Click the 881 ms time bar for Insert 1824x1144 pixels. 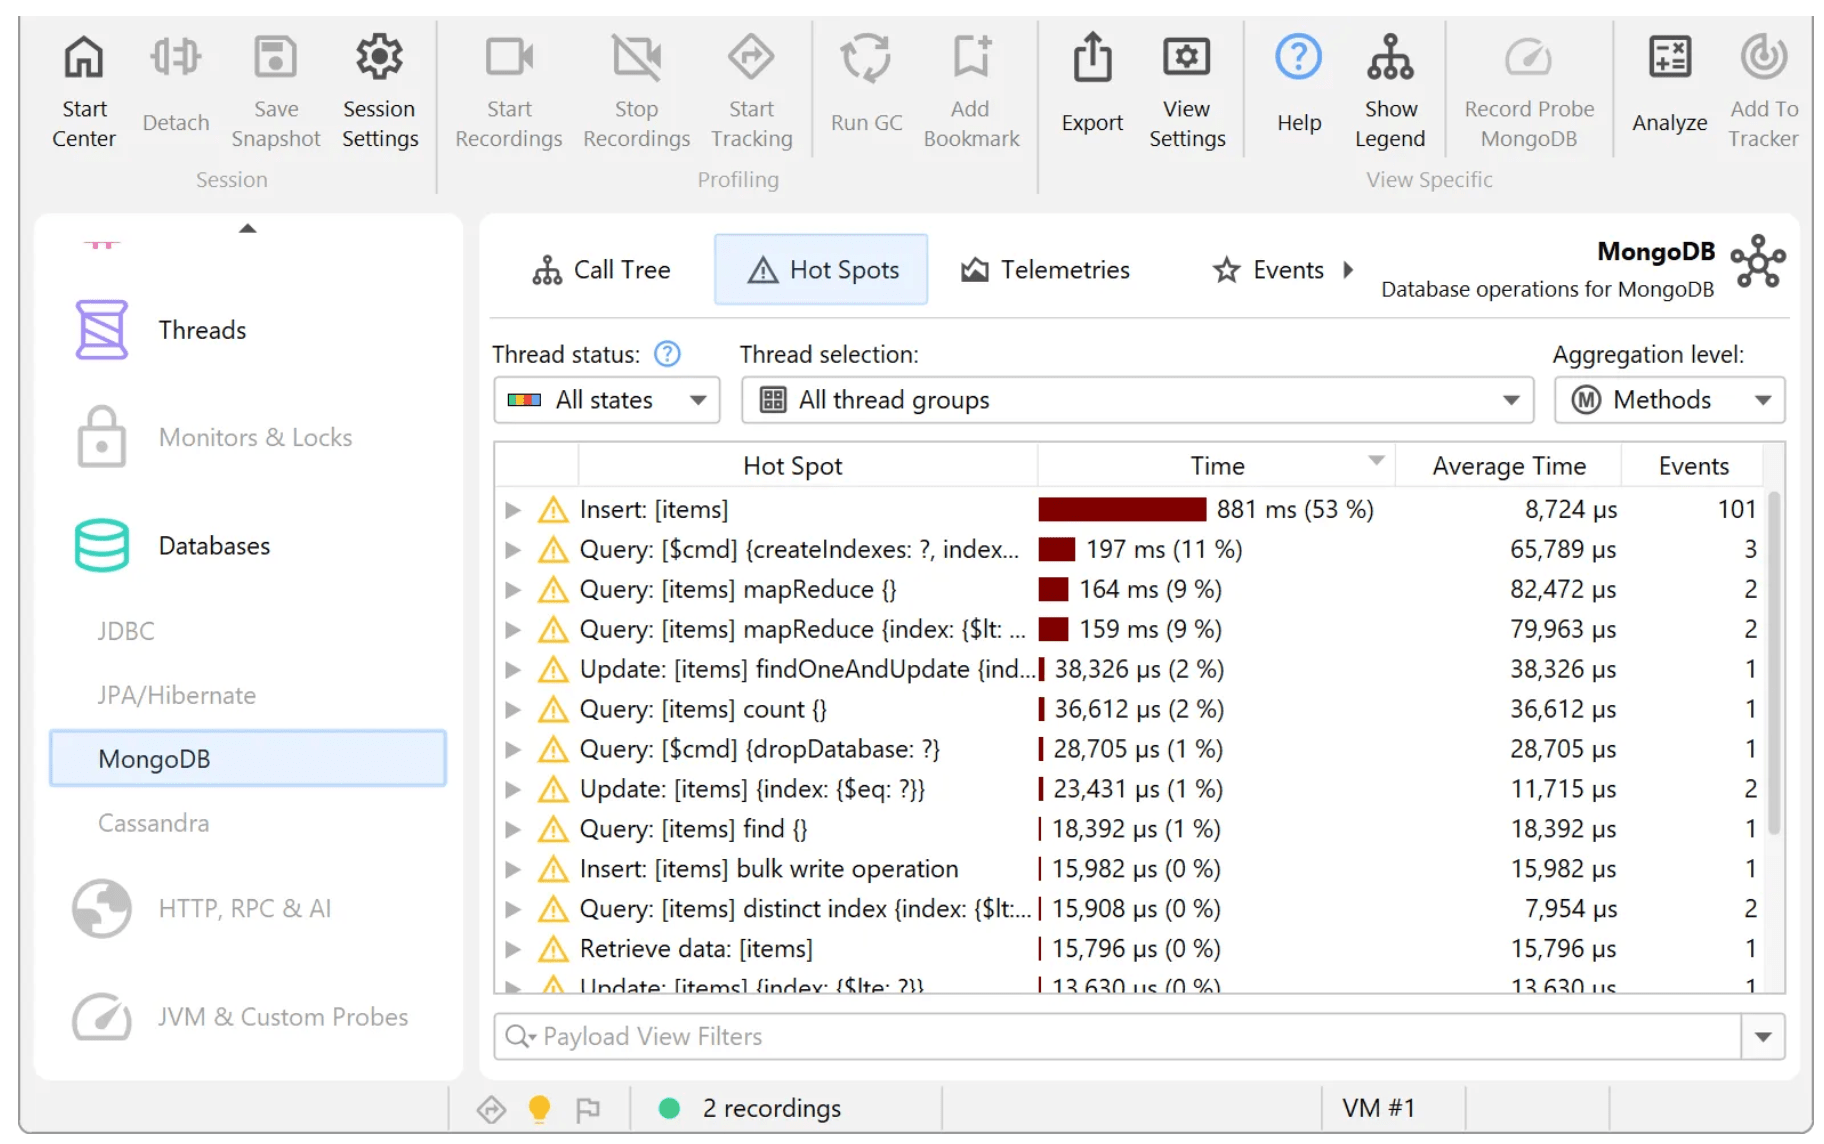[x=1122, y=510]
